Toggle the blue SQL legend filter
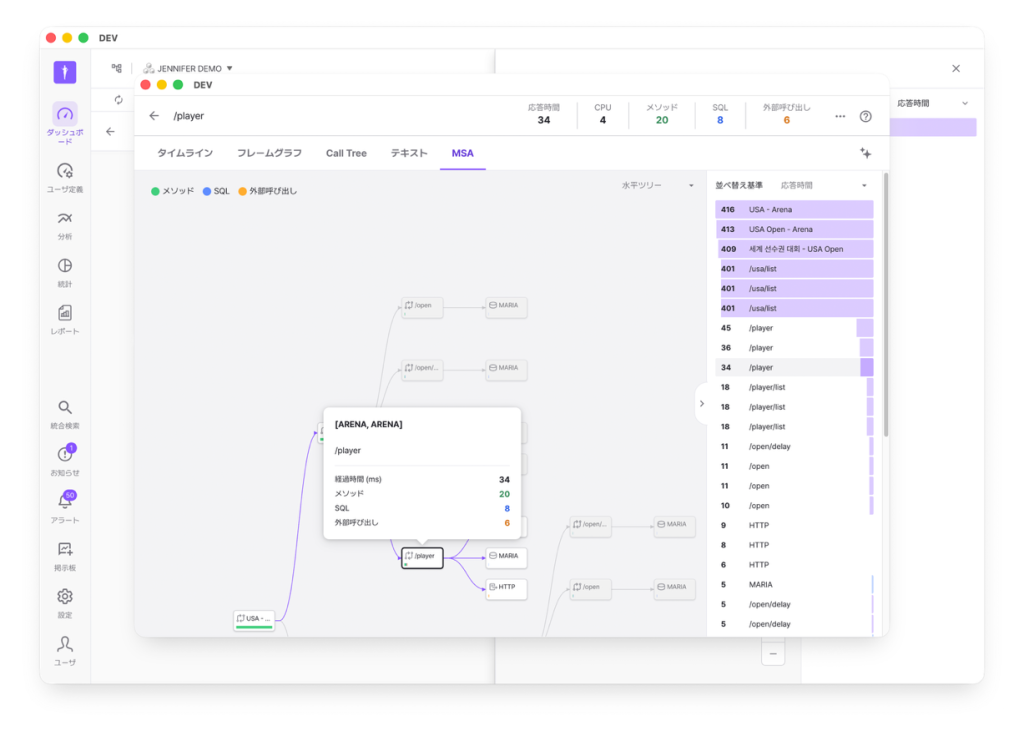This screenshot has width=1024, height=736. 216,191
